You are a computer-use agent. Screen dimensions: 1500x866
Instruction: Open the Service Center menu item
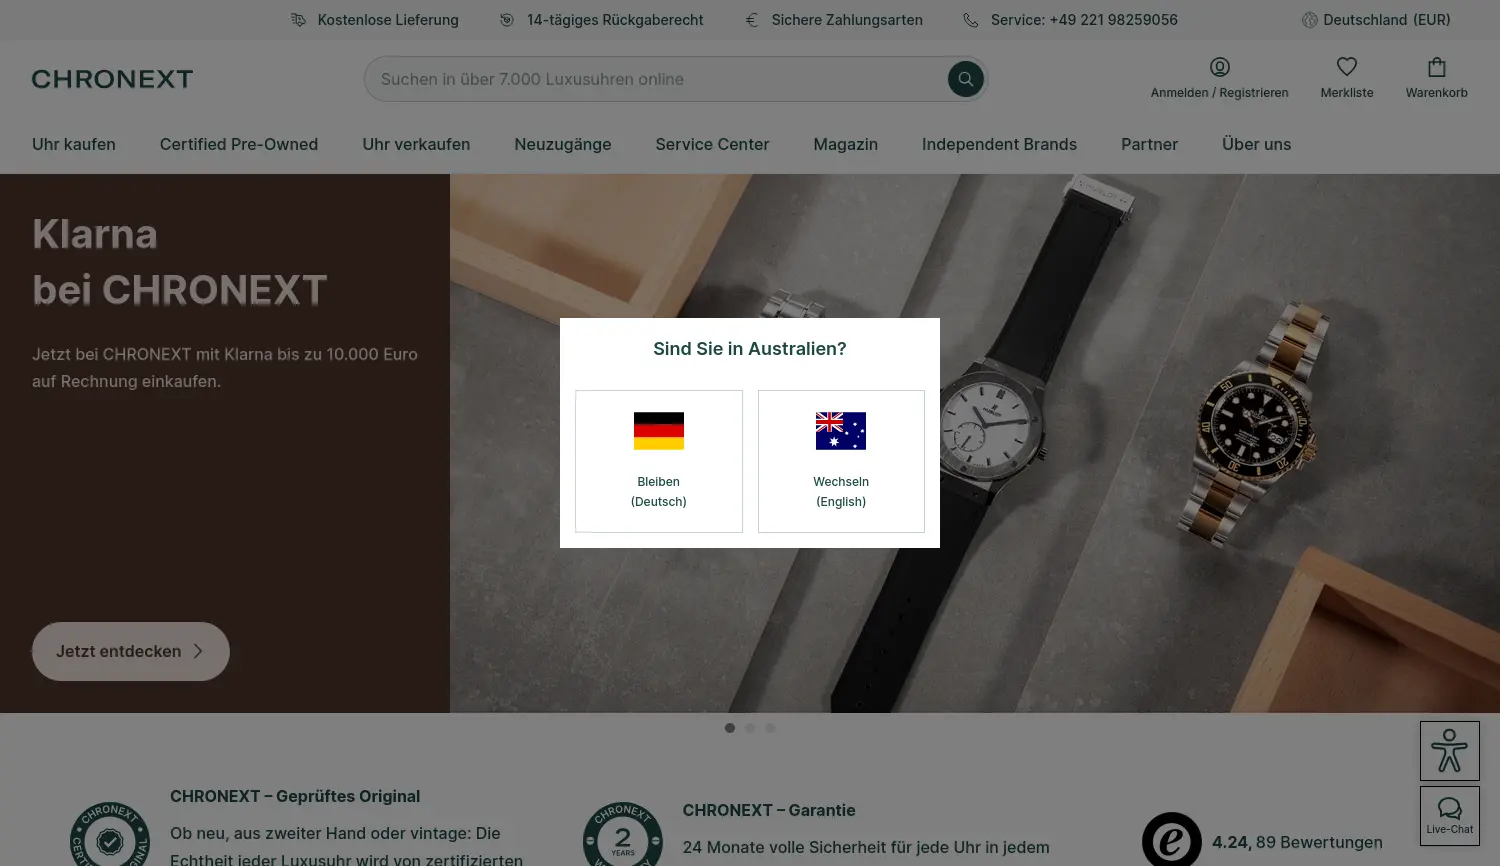click(712, 144)
